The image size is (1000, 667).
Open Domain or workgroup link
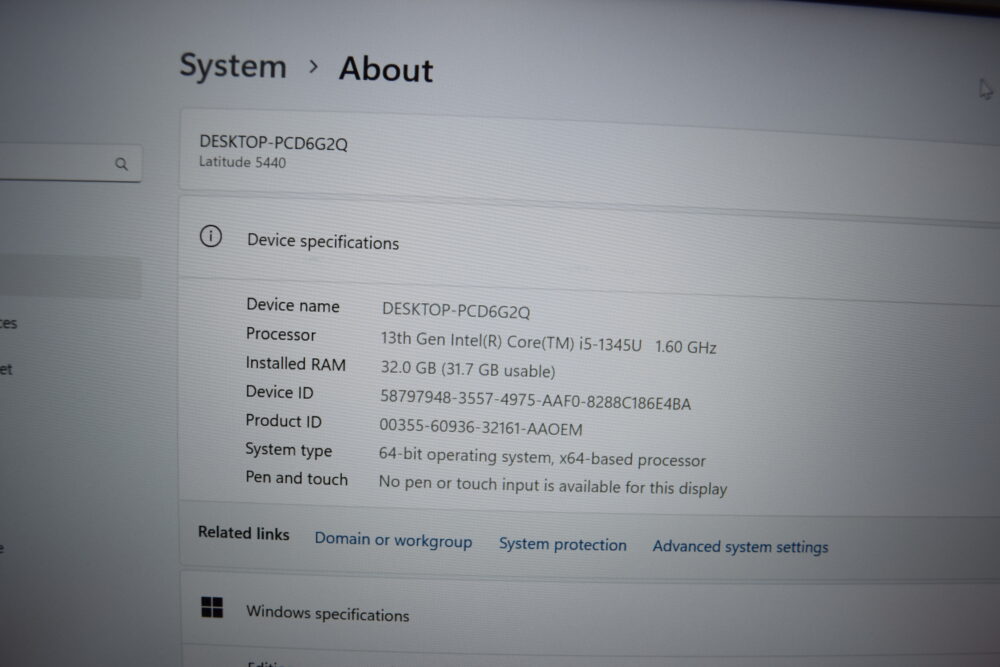[x=393, y=540]
